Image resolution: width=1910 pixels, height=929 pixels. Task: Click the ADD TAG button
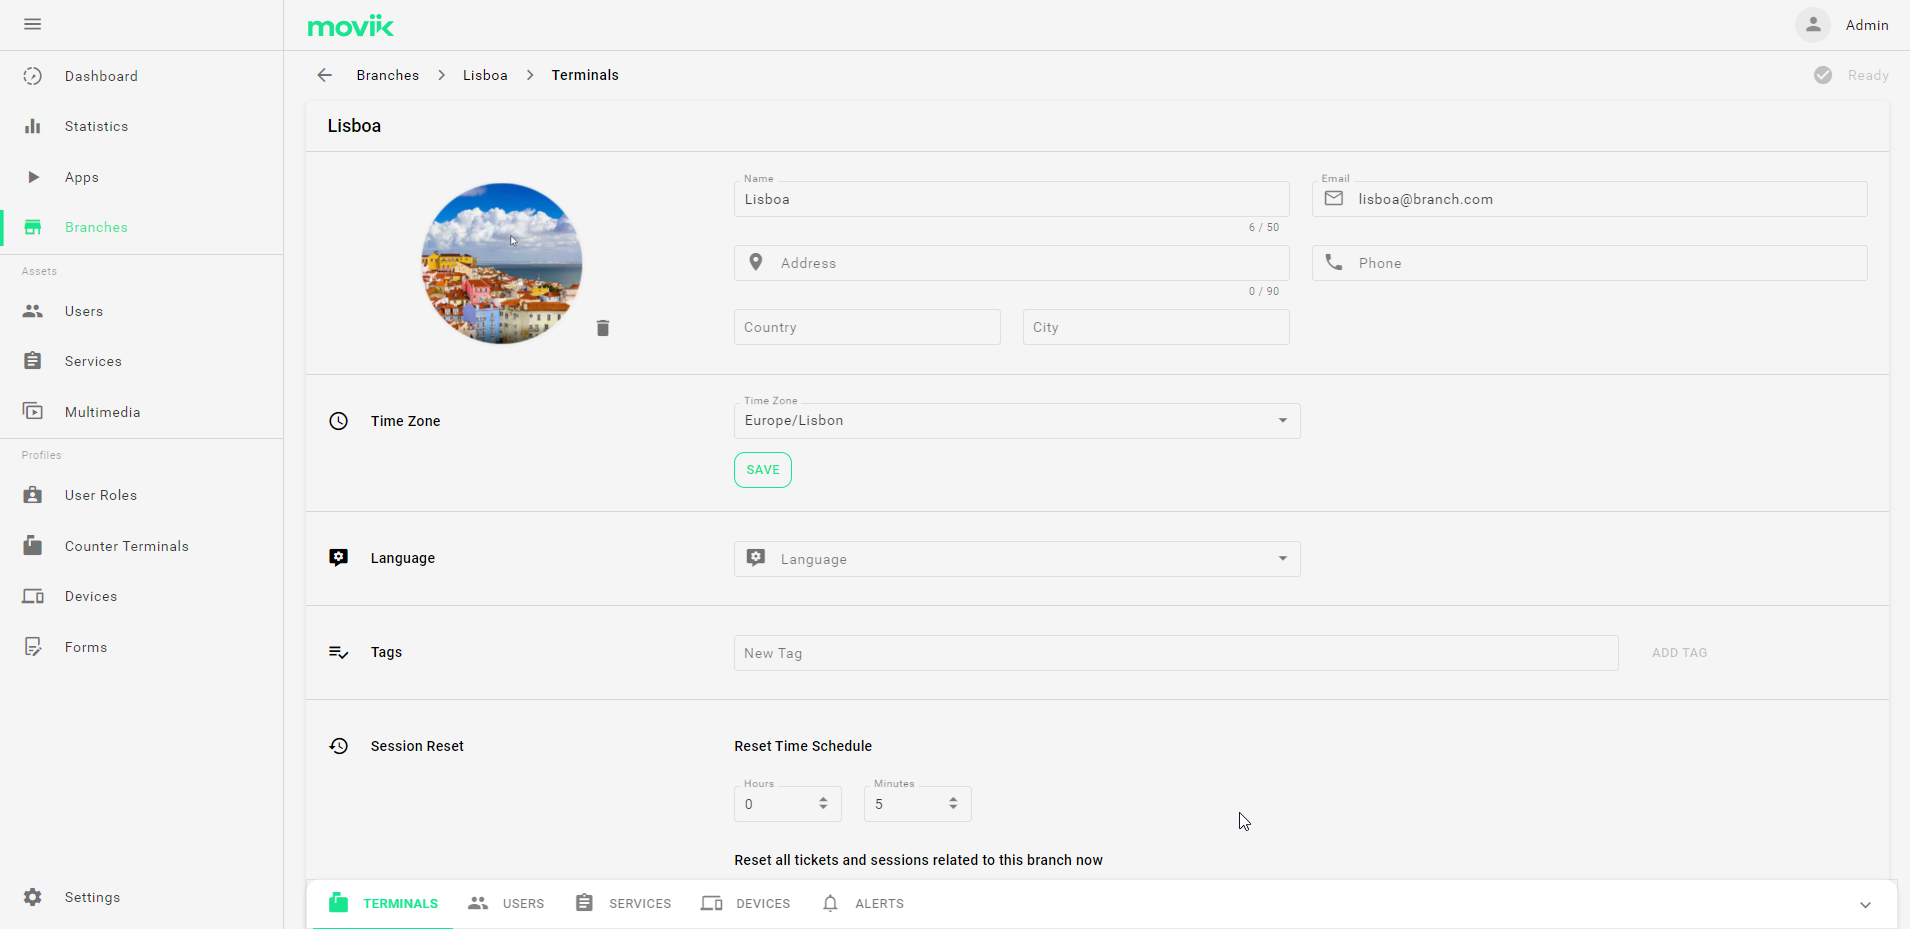(1680, 653)
